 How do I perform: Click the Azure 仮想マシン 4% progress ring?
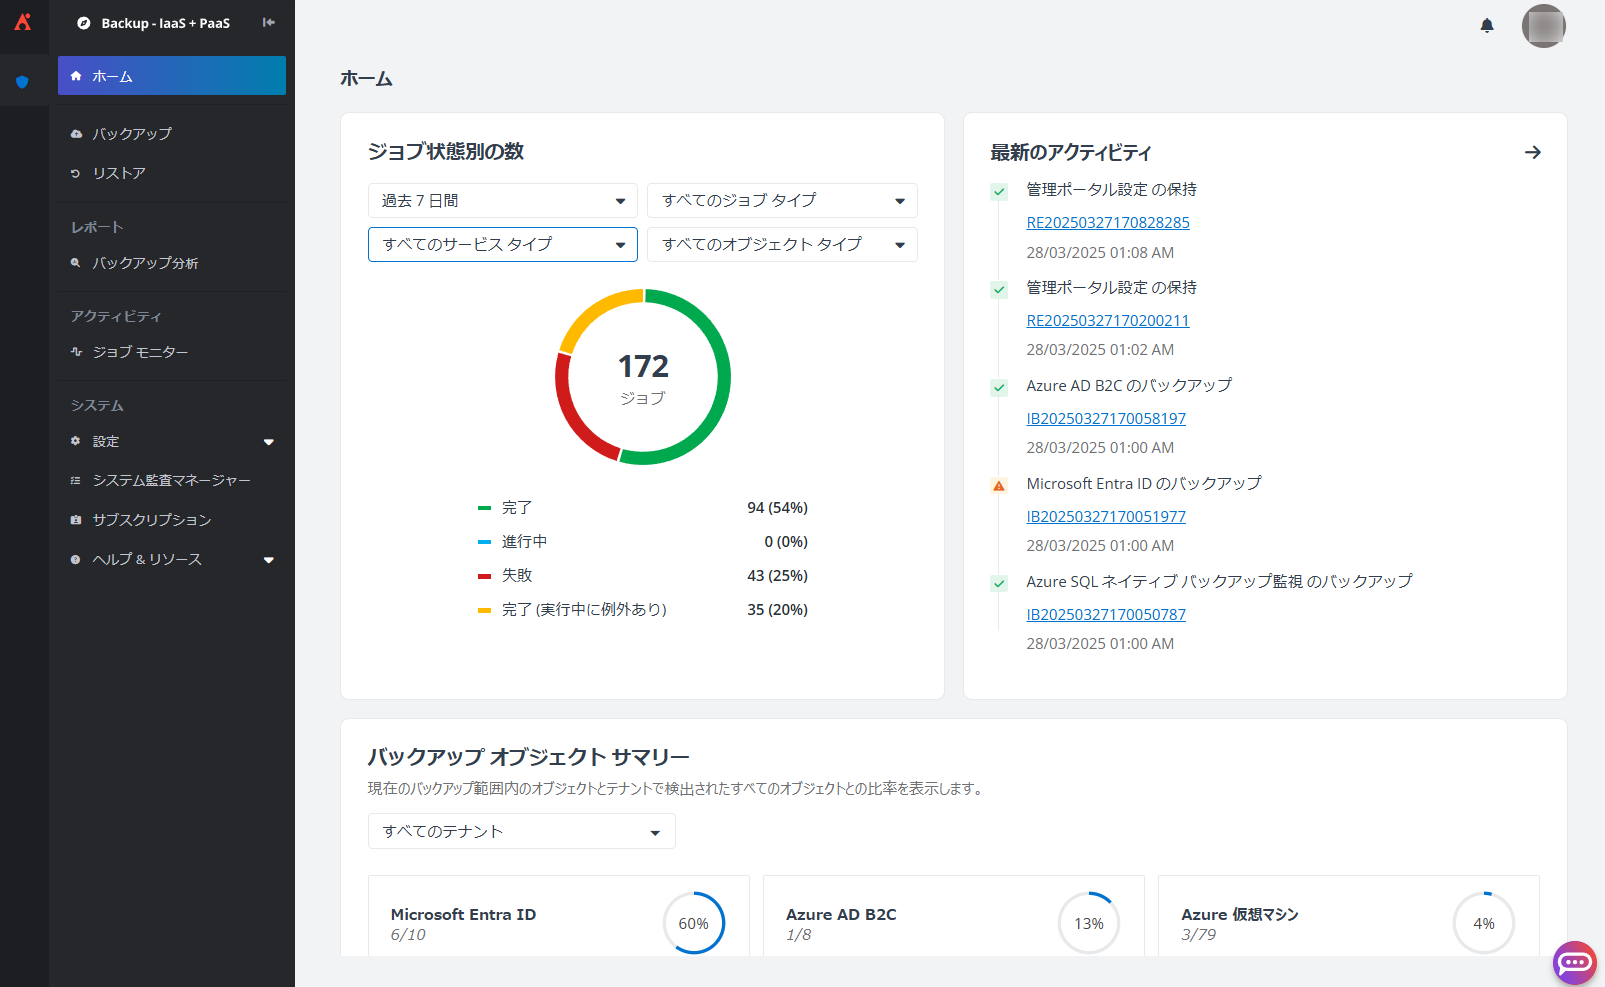1484,923
